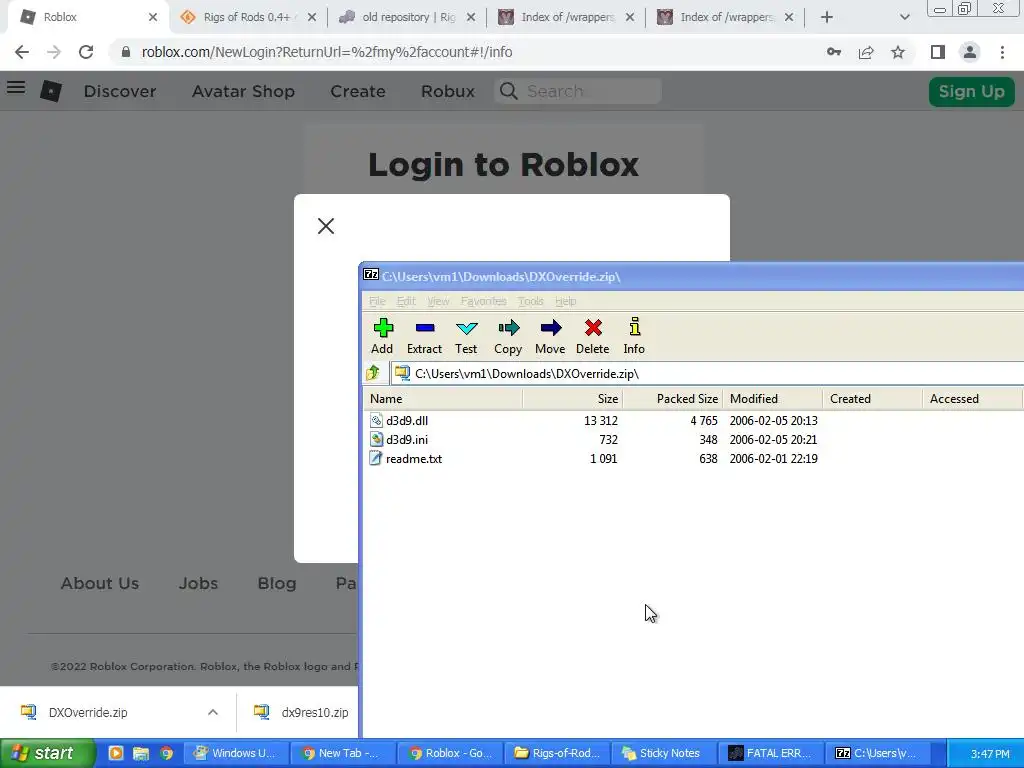Viewport: 1024px width, 768px height.
Task: Click the About Us footer link
Action: tap(100, 583)
